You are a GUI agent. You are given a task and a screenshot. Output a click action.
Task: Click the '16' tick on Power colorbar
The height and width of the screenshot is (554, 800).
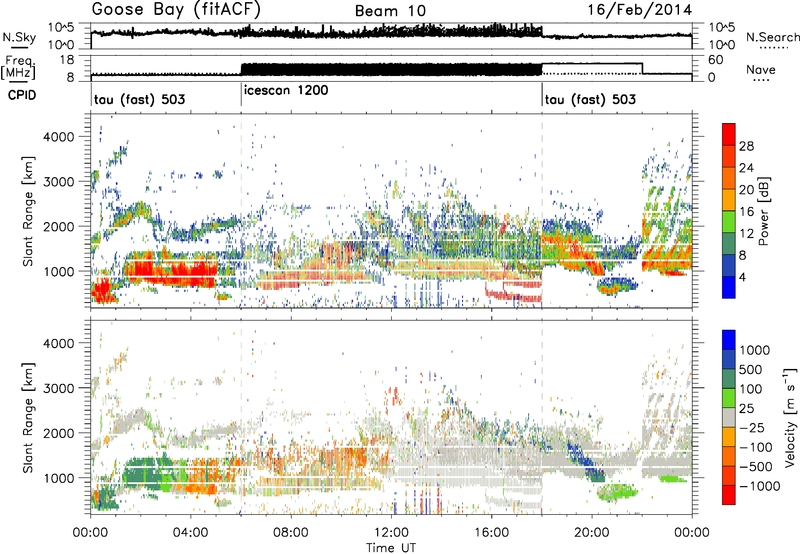point(746,212)
